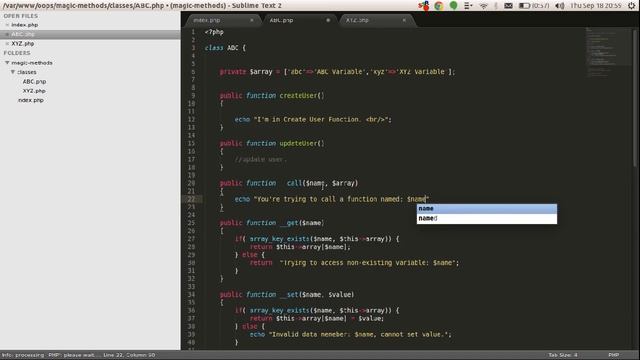Click the "<?php" opening tag line
The width and height of the screenshot is (640, 360).
point(214,32)
